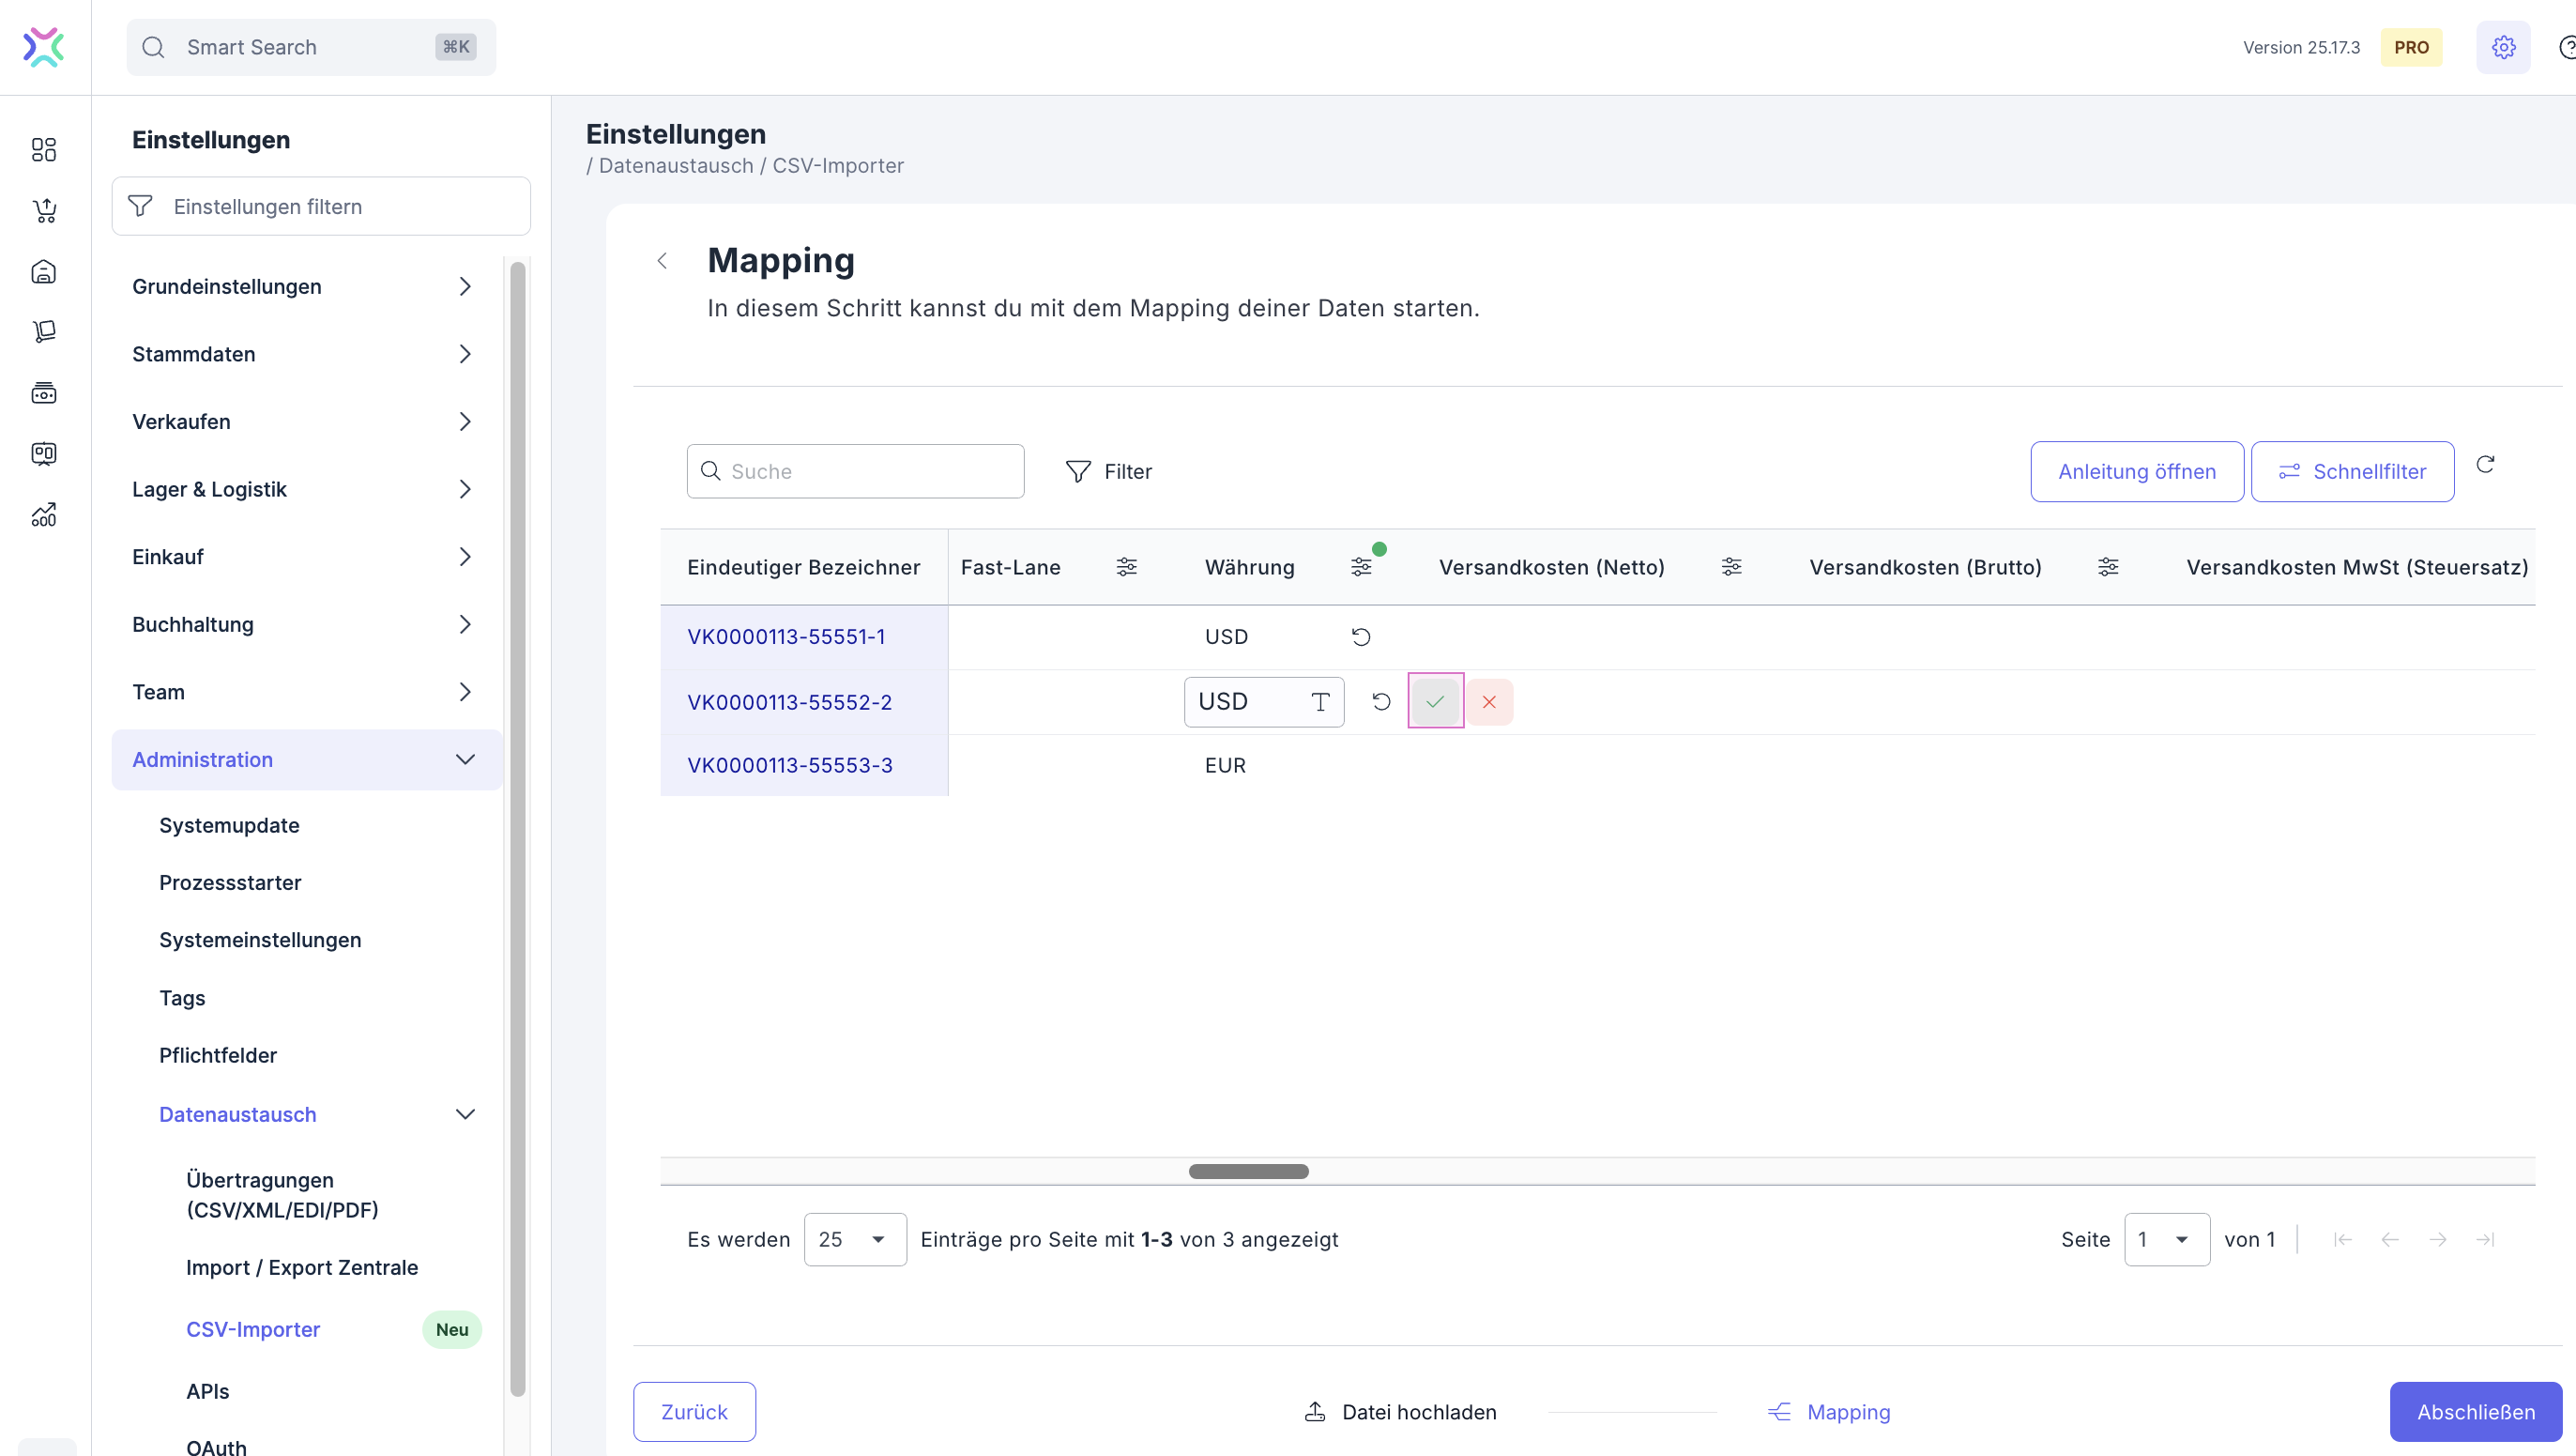Open Fast-Lane column mapping settings icon

(x=1126, y=567)
